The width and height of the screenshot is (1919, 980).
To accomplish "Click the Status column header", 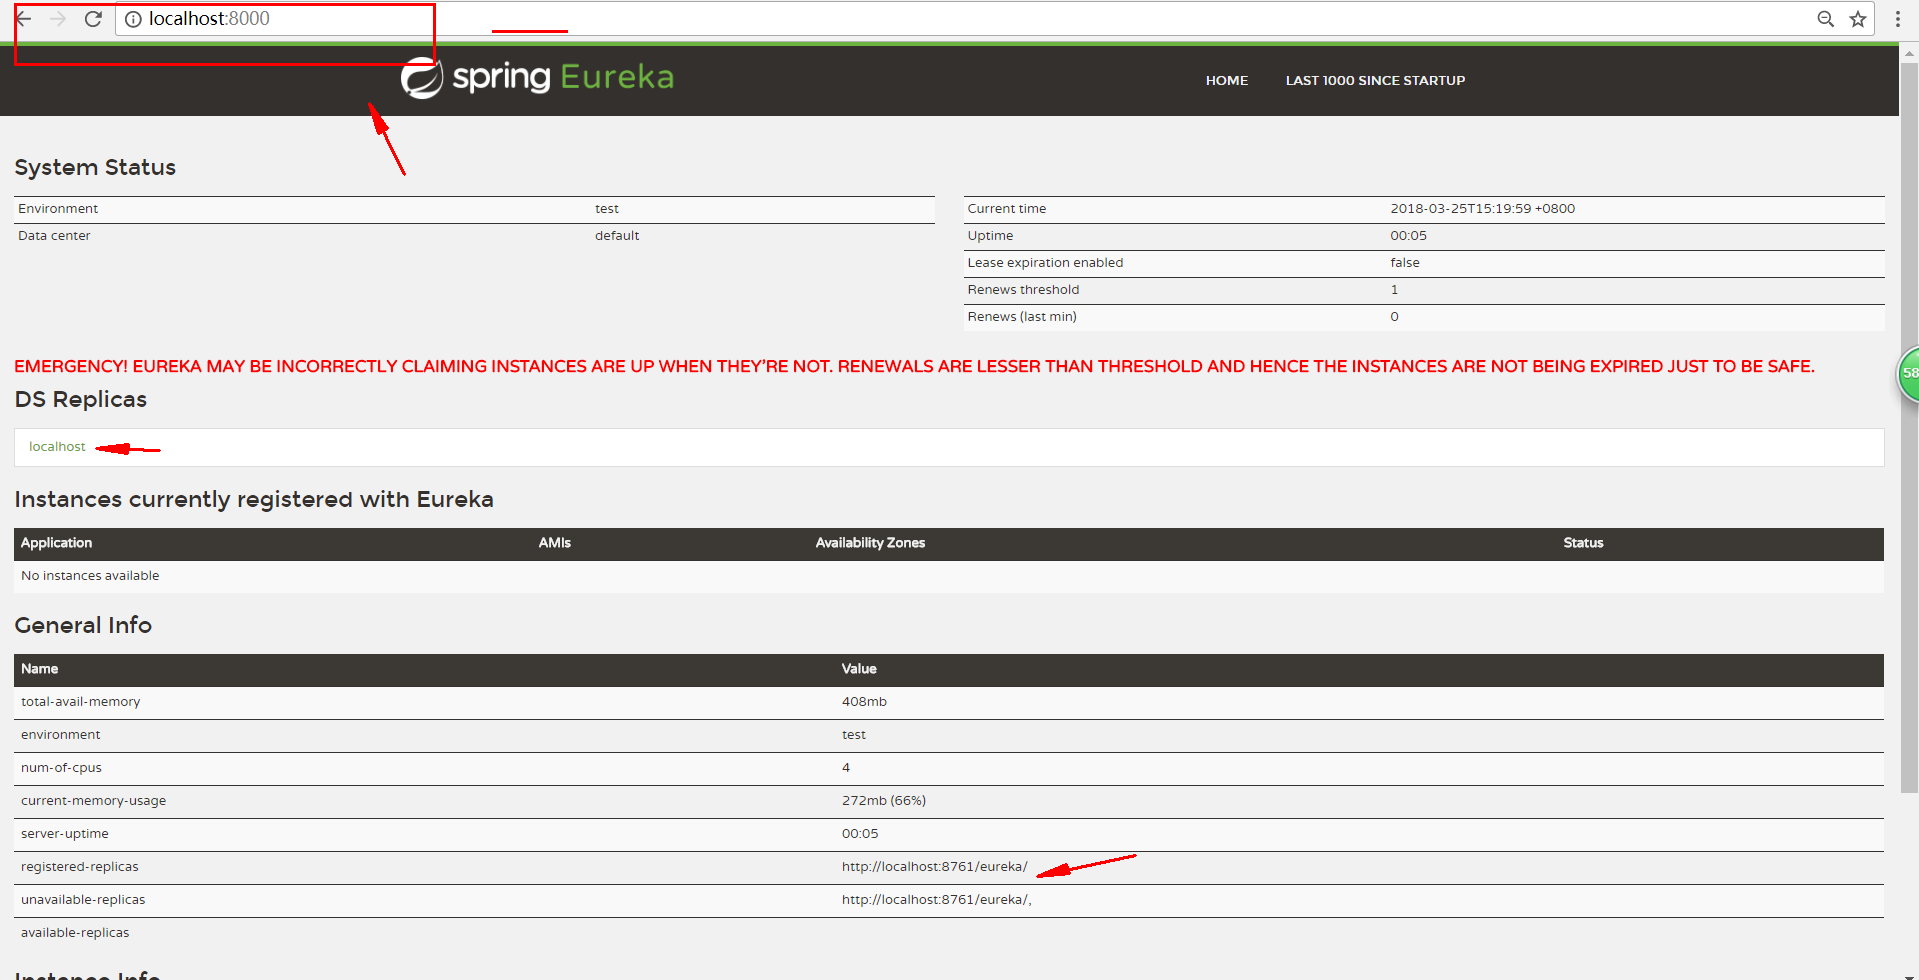I will click(x=1583, y=543).
